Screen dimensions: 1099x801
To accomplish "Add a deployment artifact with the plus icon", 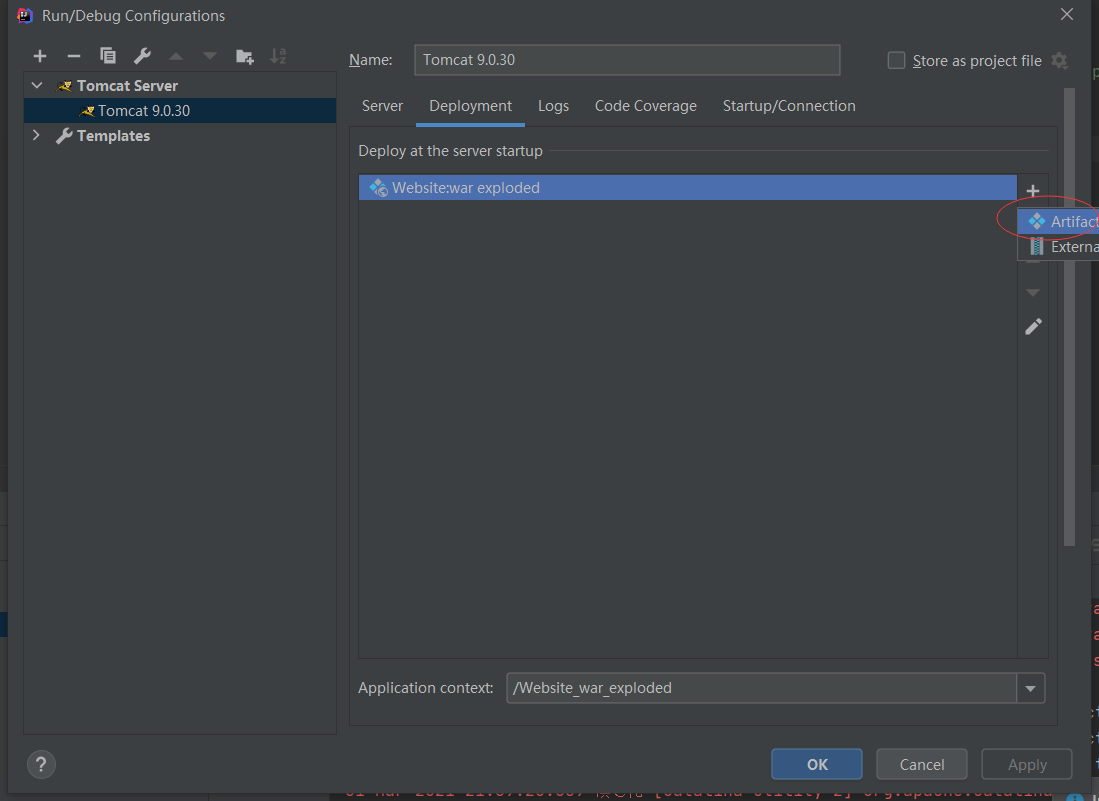I will point(1033,190).
